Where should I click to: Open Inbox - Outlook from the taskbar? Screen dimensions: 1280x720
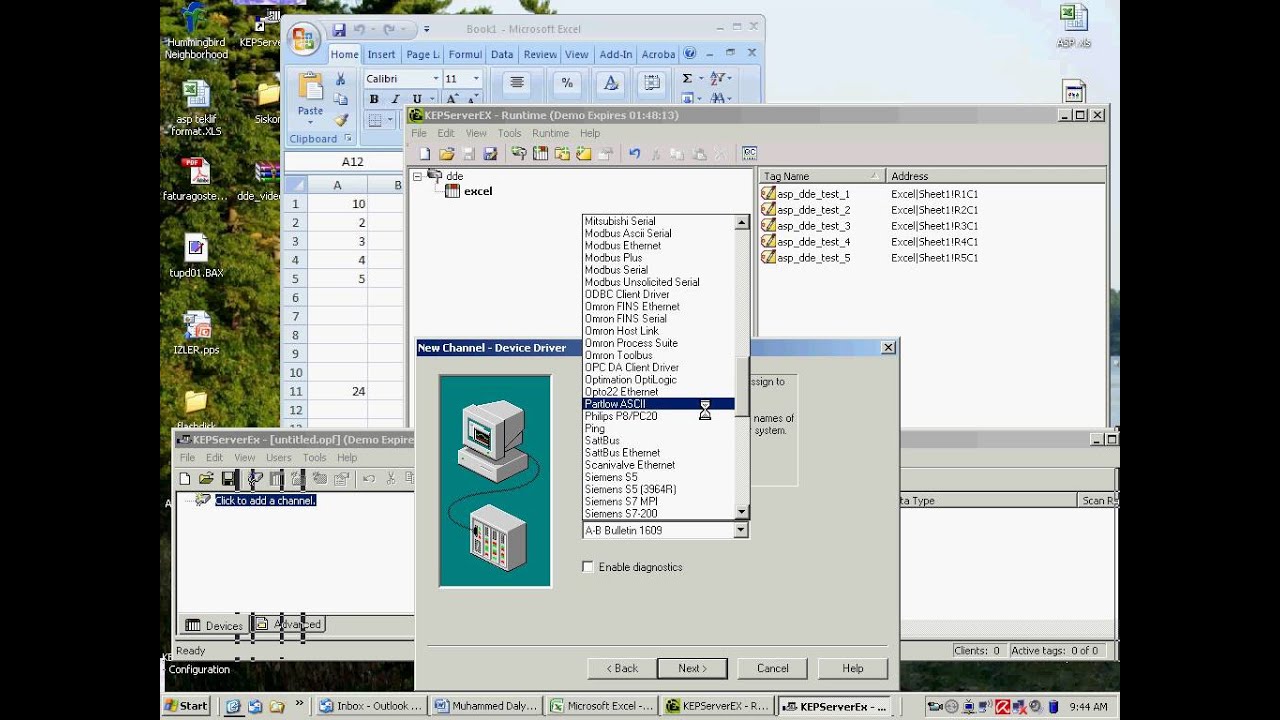click(372, 706)
